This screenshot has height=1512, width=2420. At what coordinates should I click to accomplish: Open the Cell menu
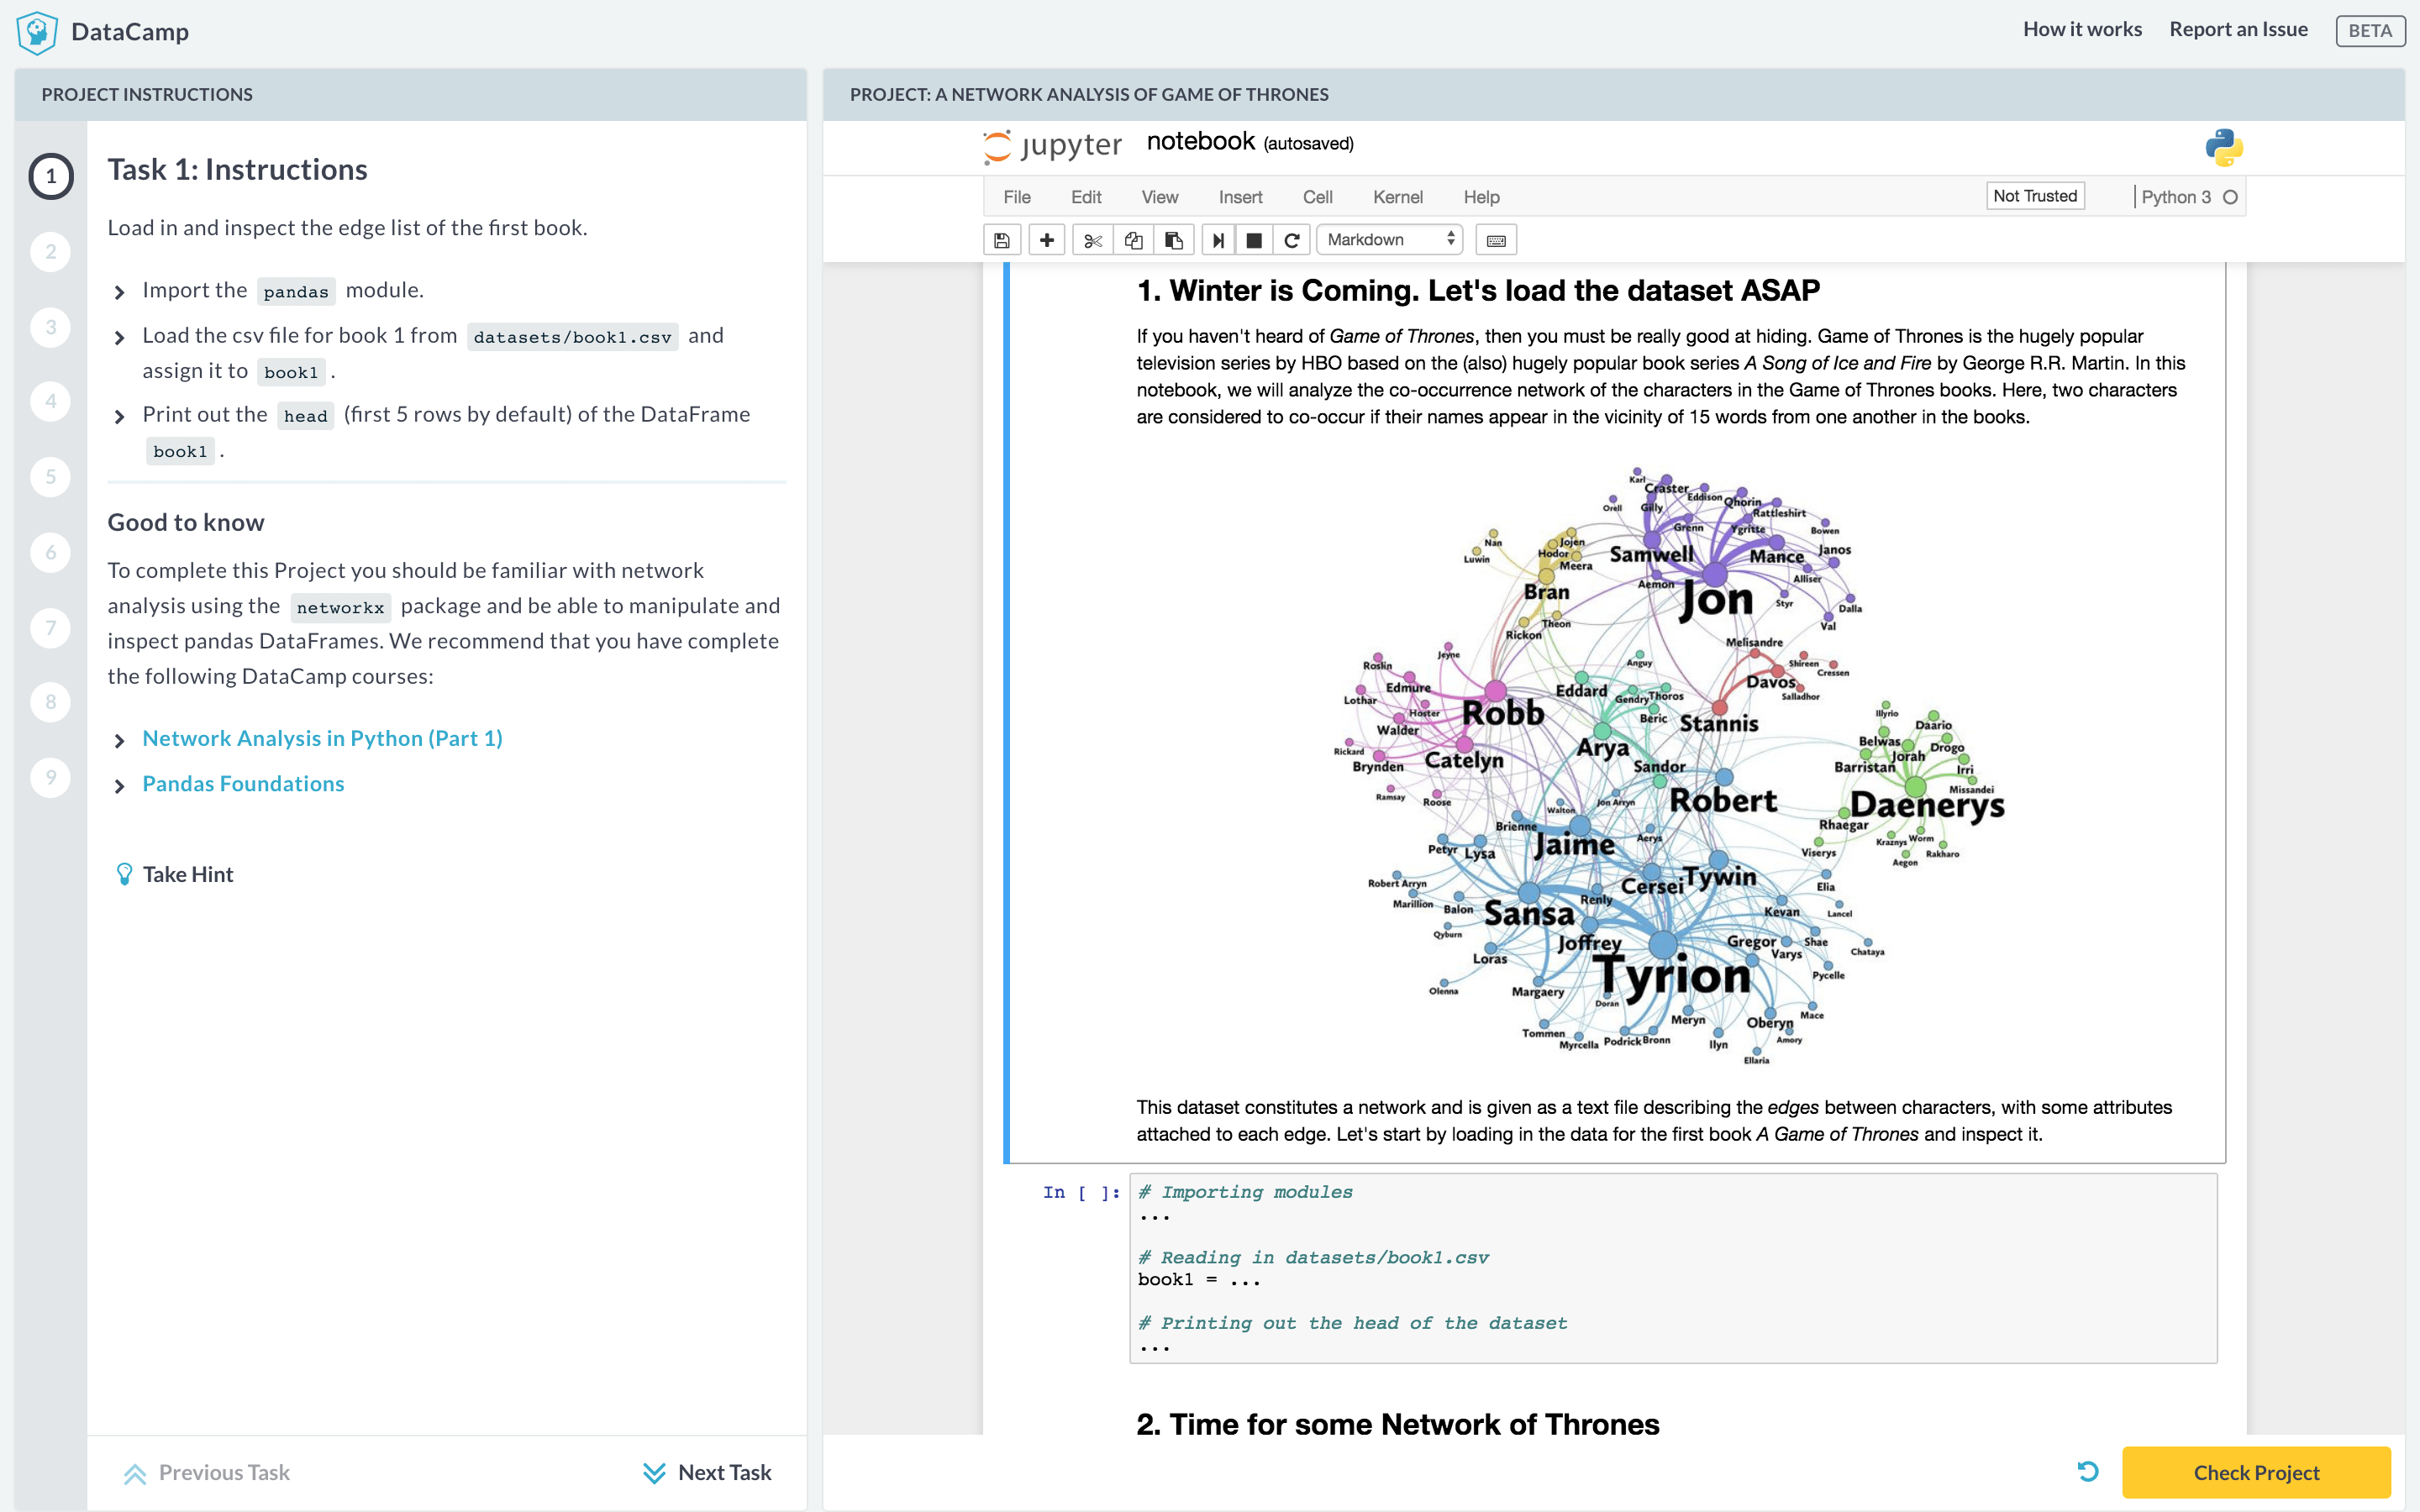(x=1317, y=197)
